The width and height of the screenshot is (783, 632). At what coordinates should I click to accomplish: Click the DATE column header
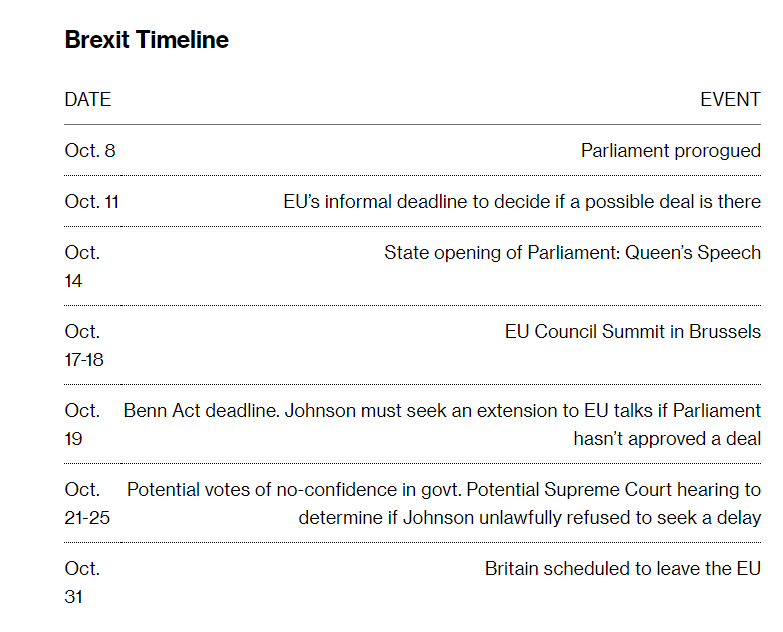[x=87, y=100]
